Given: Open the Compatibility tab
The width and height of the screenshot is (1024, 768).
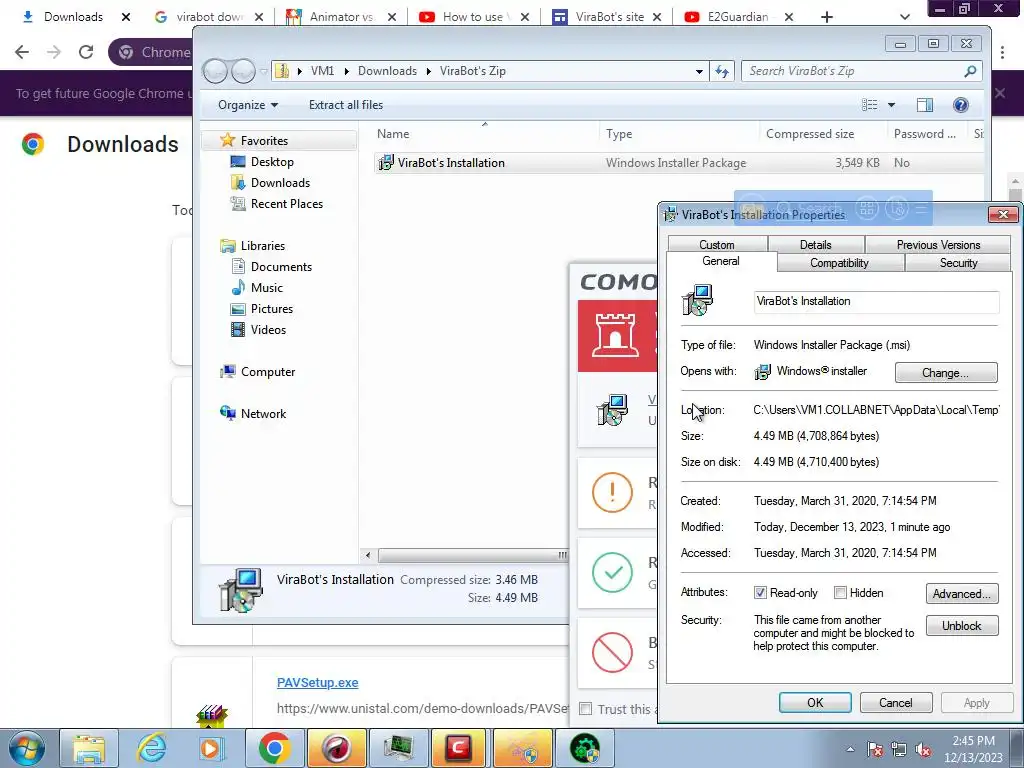Looking at the screenshot, I should (839, 263).
